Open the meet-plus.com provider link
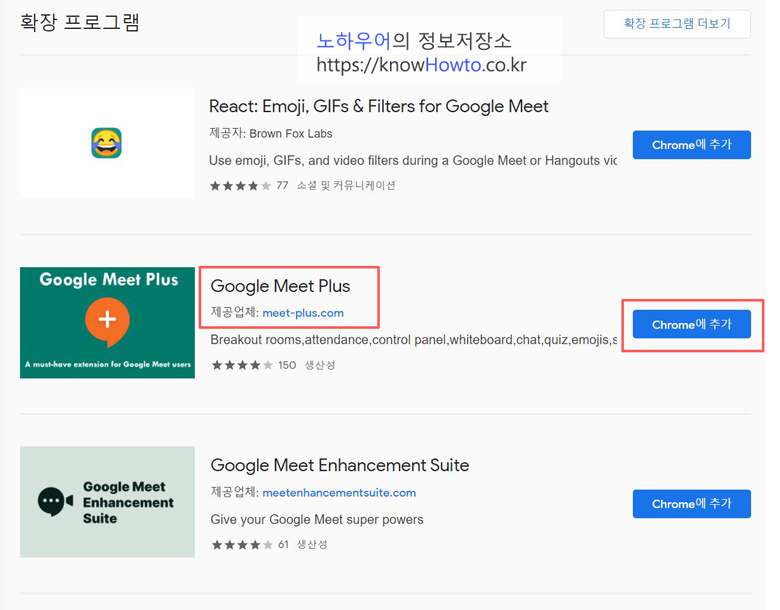This screenshot has height=610, width=780. [303, 313]
